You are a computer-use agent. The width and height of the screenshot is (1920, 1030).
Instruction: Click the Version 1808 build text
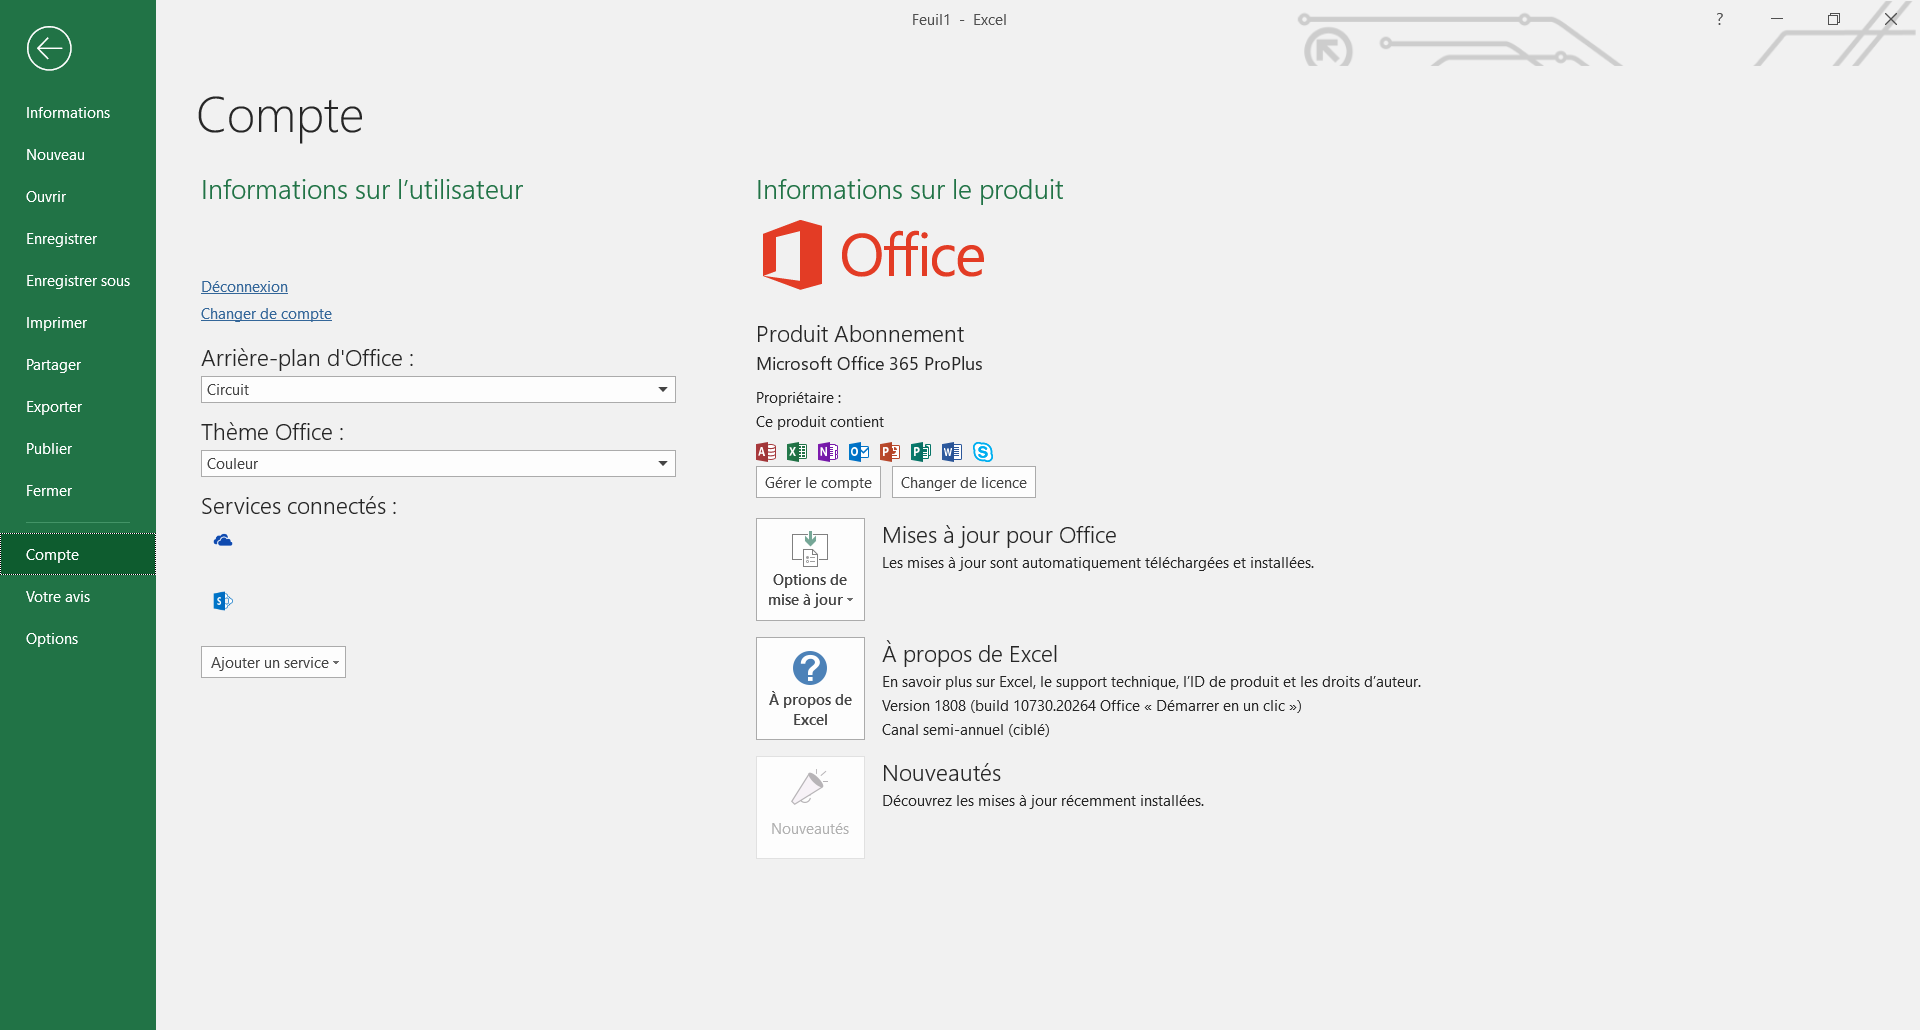(x=1092, y=706)
